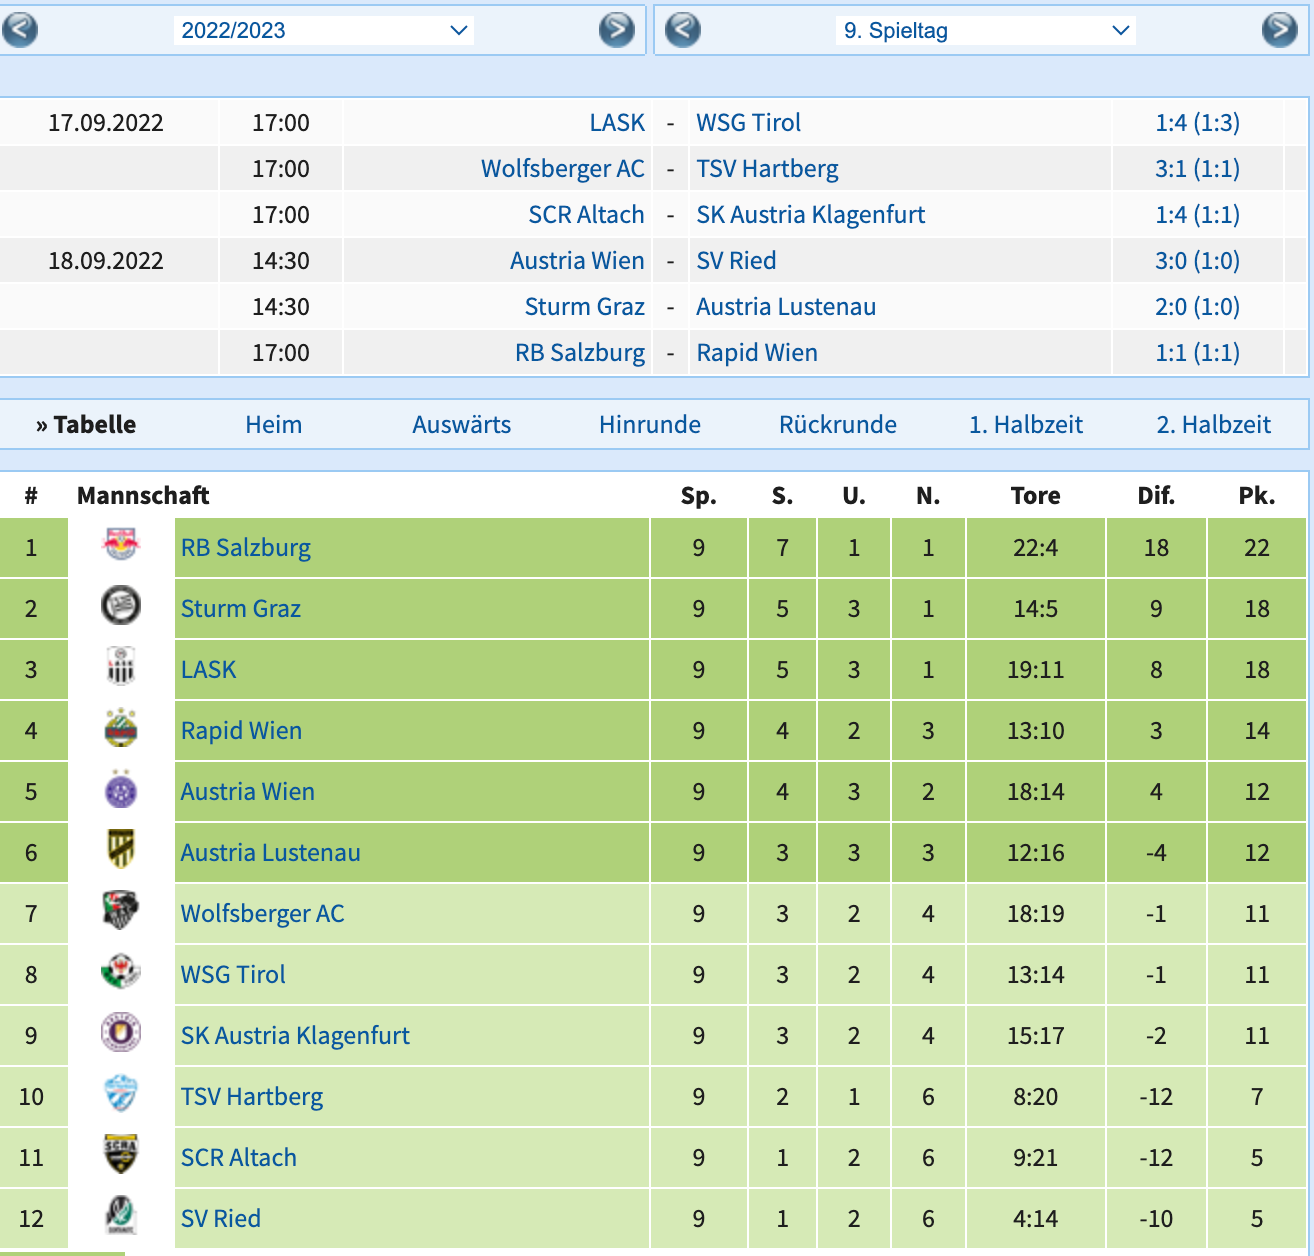Open SV Ried in fixtures list
This screenshot has height=1256, width=1314.
point(736,261)
